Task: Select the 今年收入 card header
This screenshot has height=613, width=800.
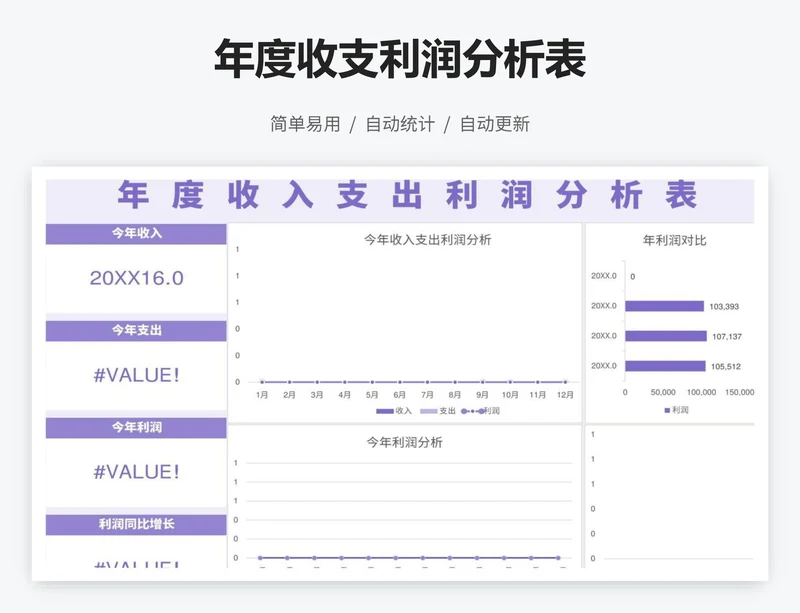Action: 136,234
